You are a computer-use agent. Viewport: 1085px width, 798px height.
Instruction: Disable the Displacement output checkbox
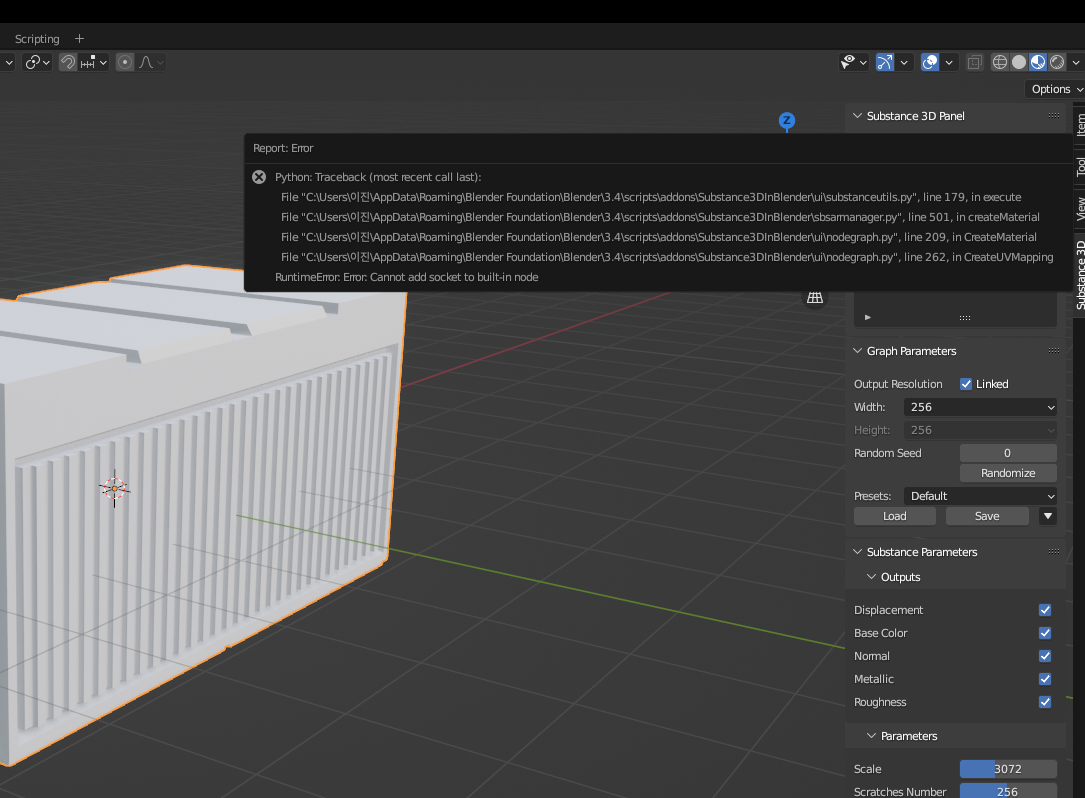point(1044,609)
